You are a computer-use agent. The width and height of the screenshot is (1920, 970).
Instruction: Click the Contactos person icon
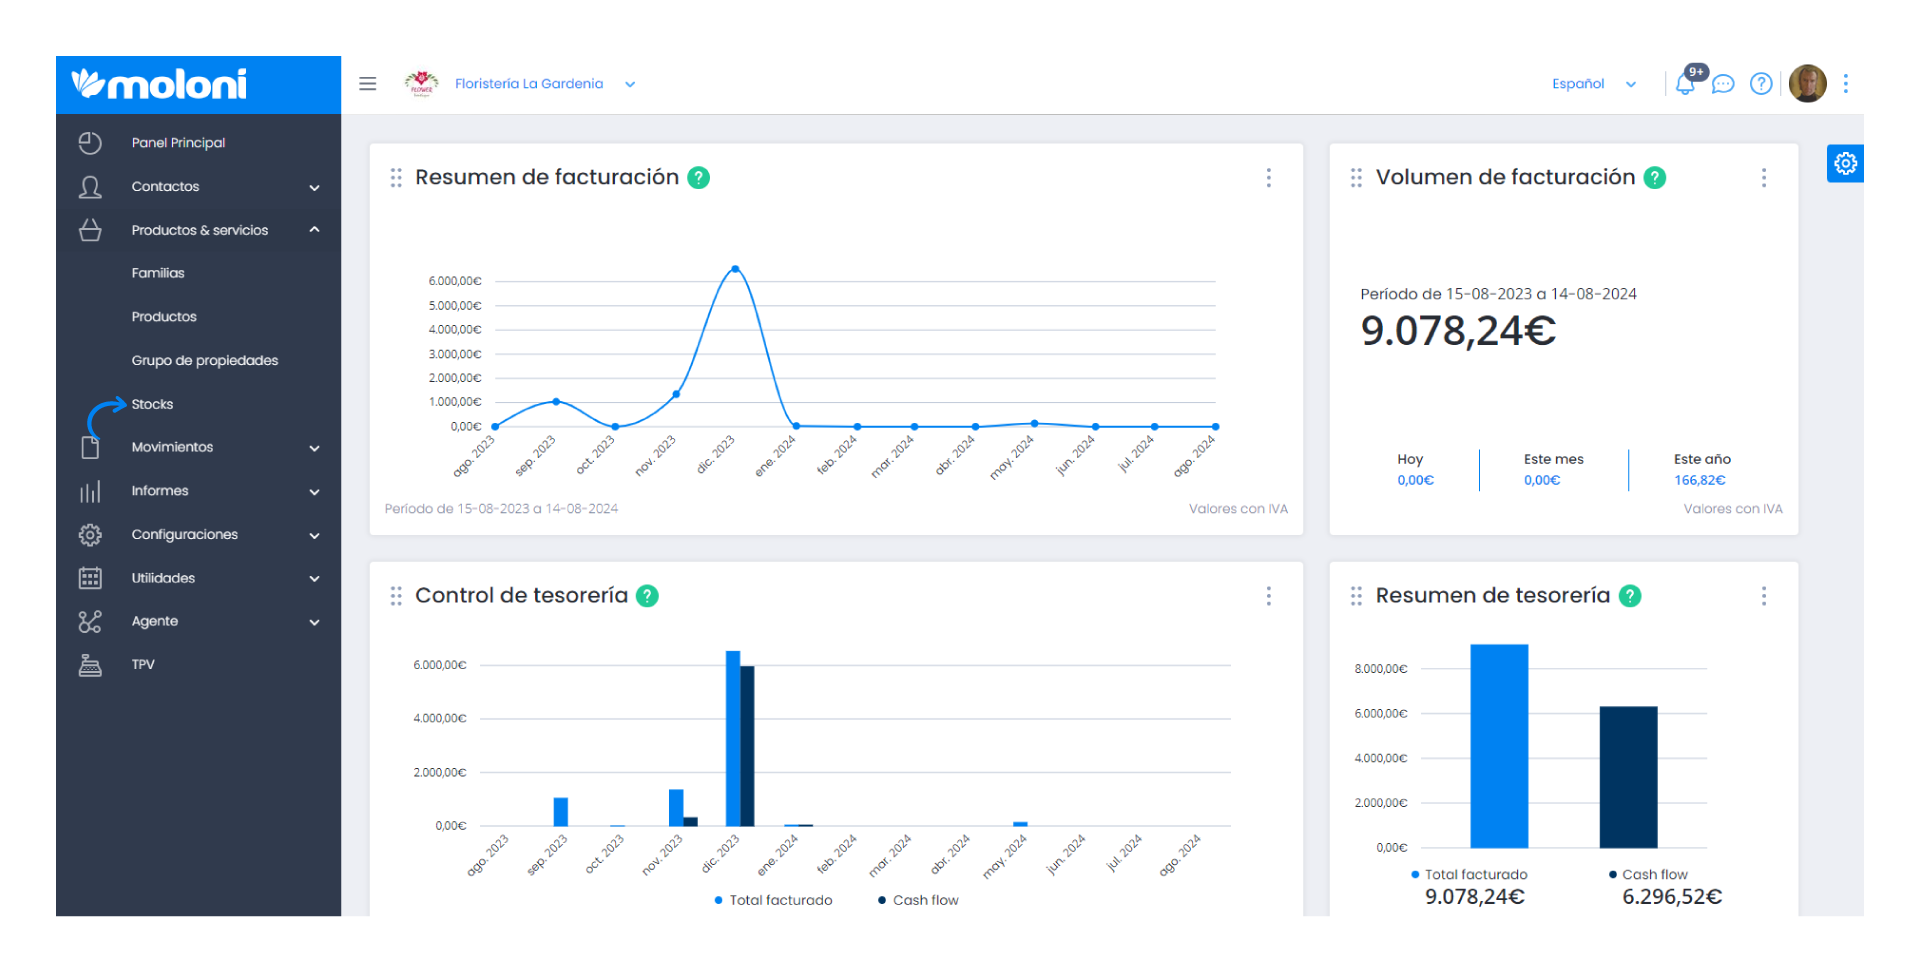(90, 187)
